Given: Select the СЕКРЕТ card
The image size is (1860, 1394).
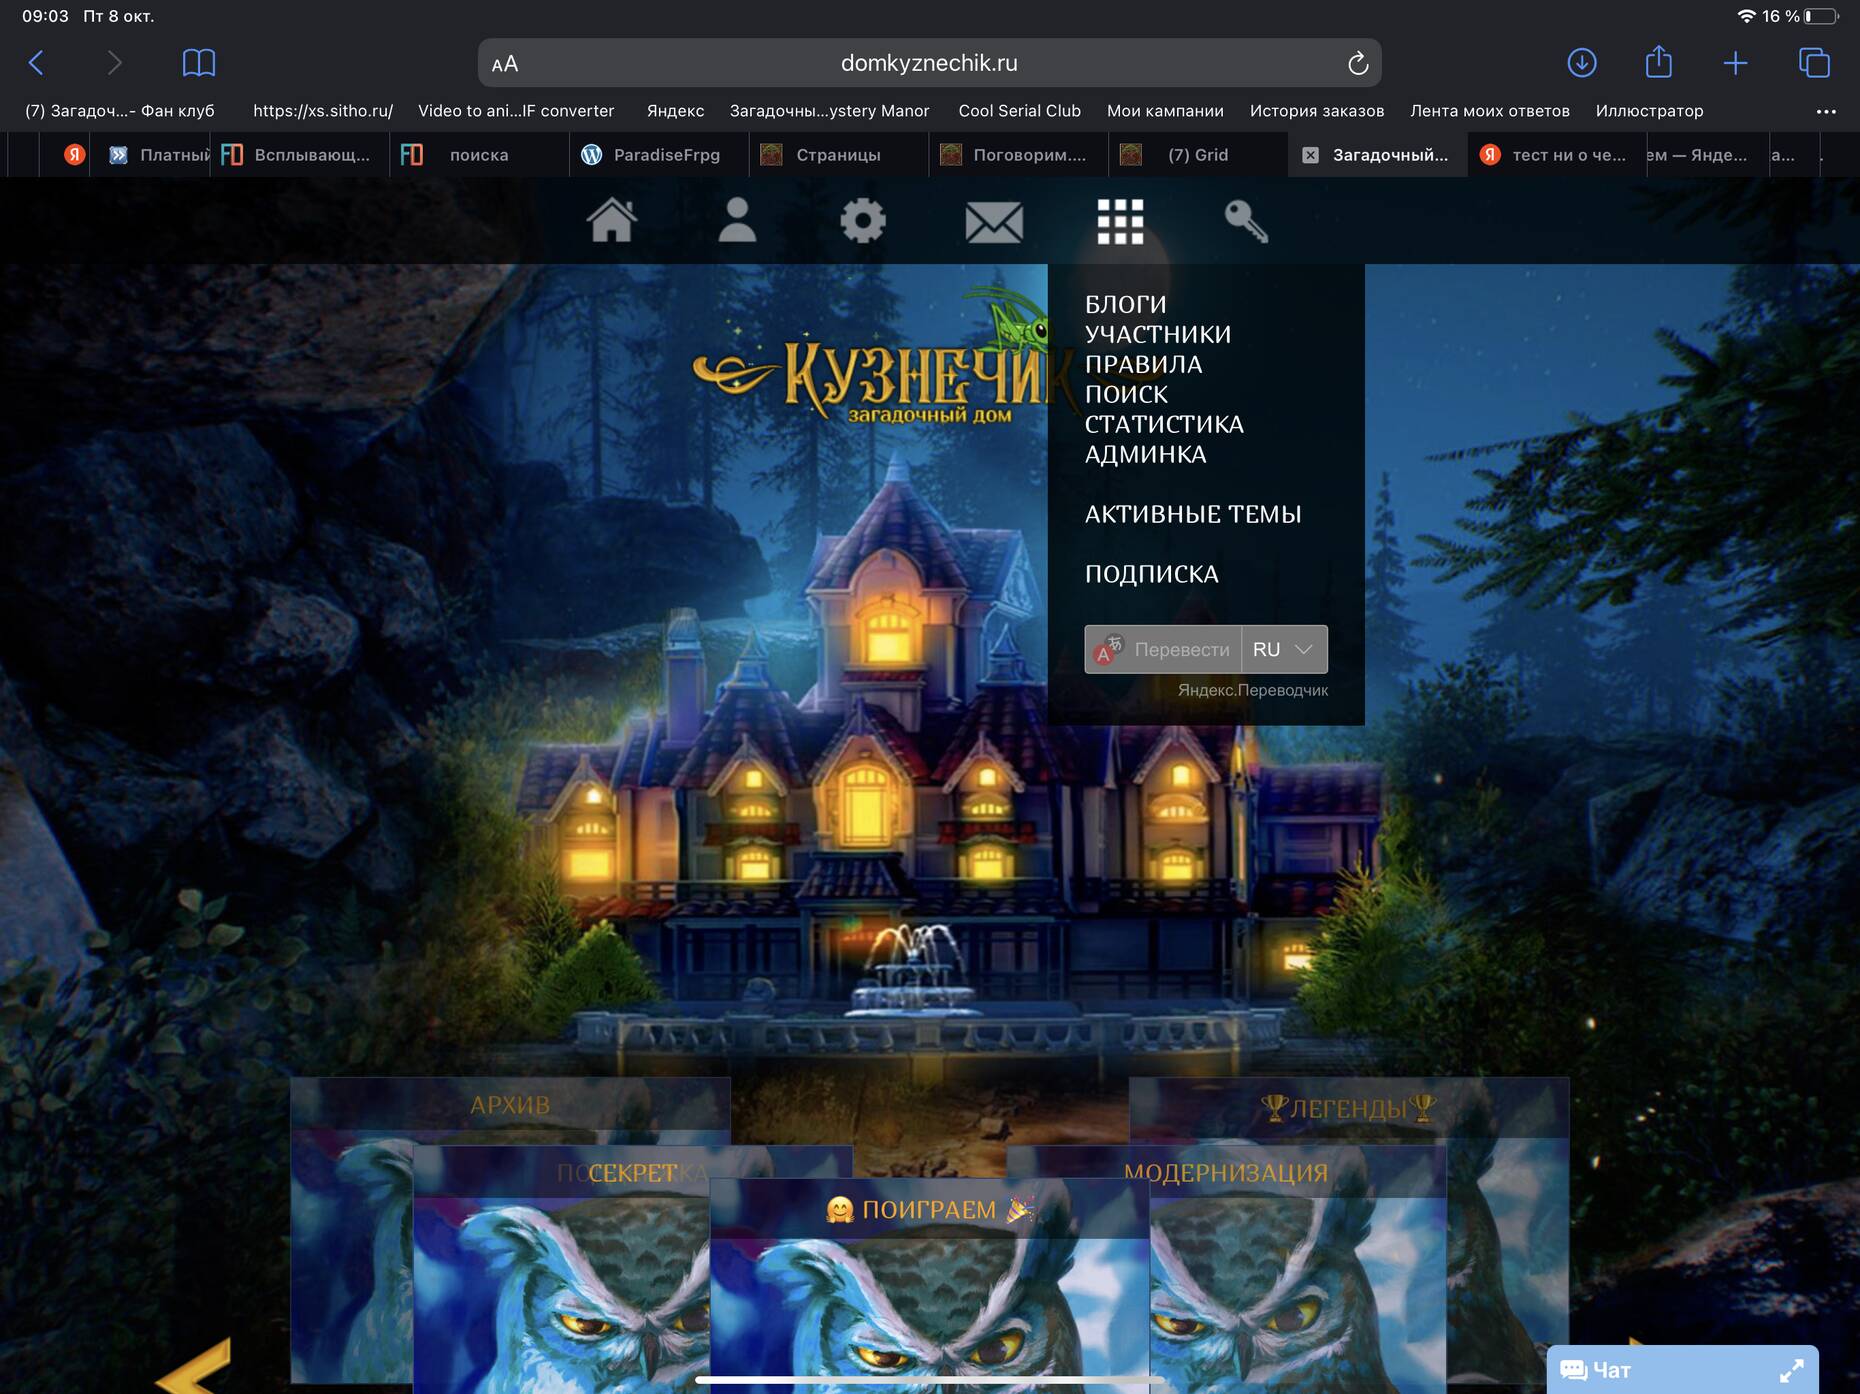Looking at the screenshot, I should pyautogui.click(x=632, y=1173).
